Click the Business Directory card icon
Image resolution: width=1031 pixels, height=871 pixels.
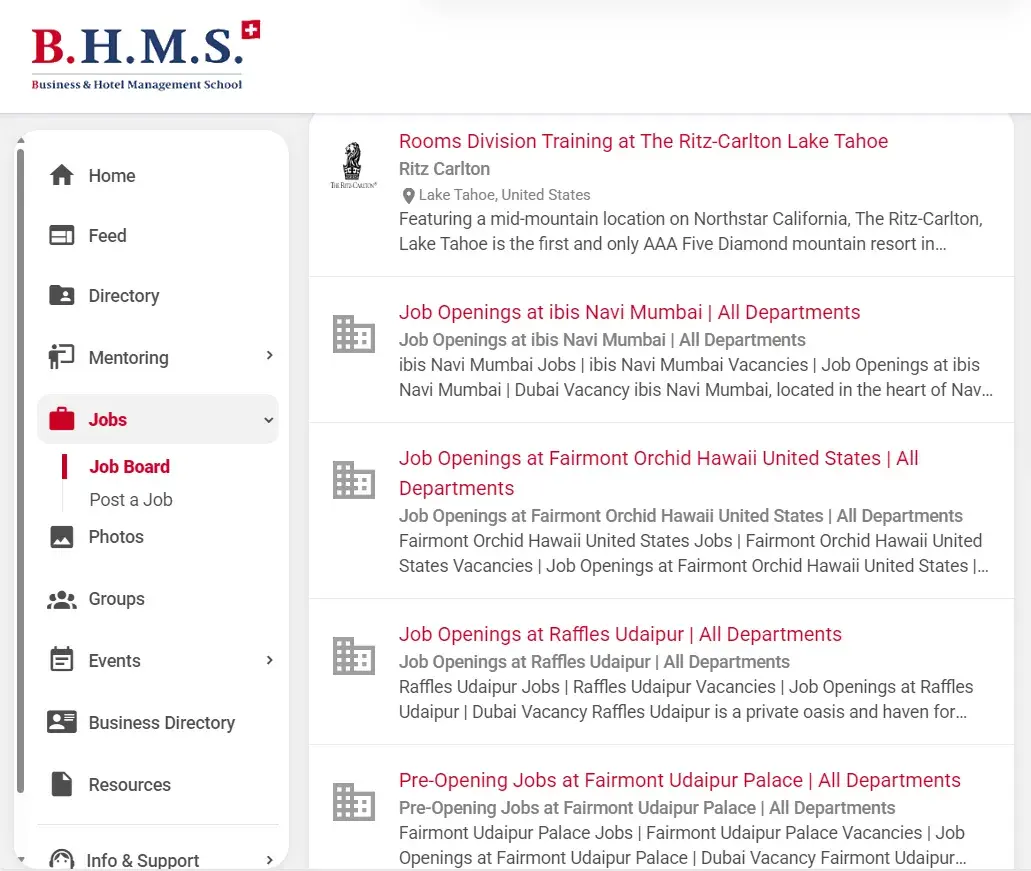62,723
